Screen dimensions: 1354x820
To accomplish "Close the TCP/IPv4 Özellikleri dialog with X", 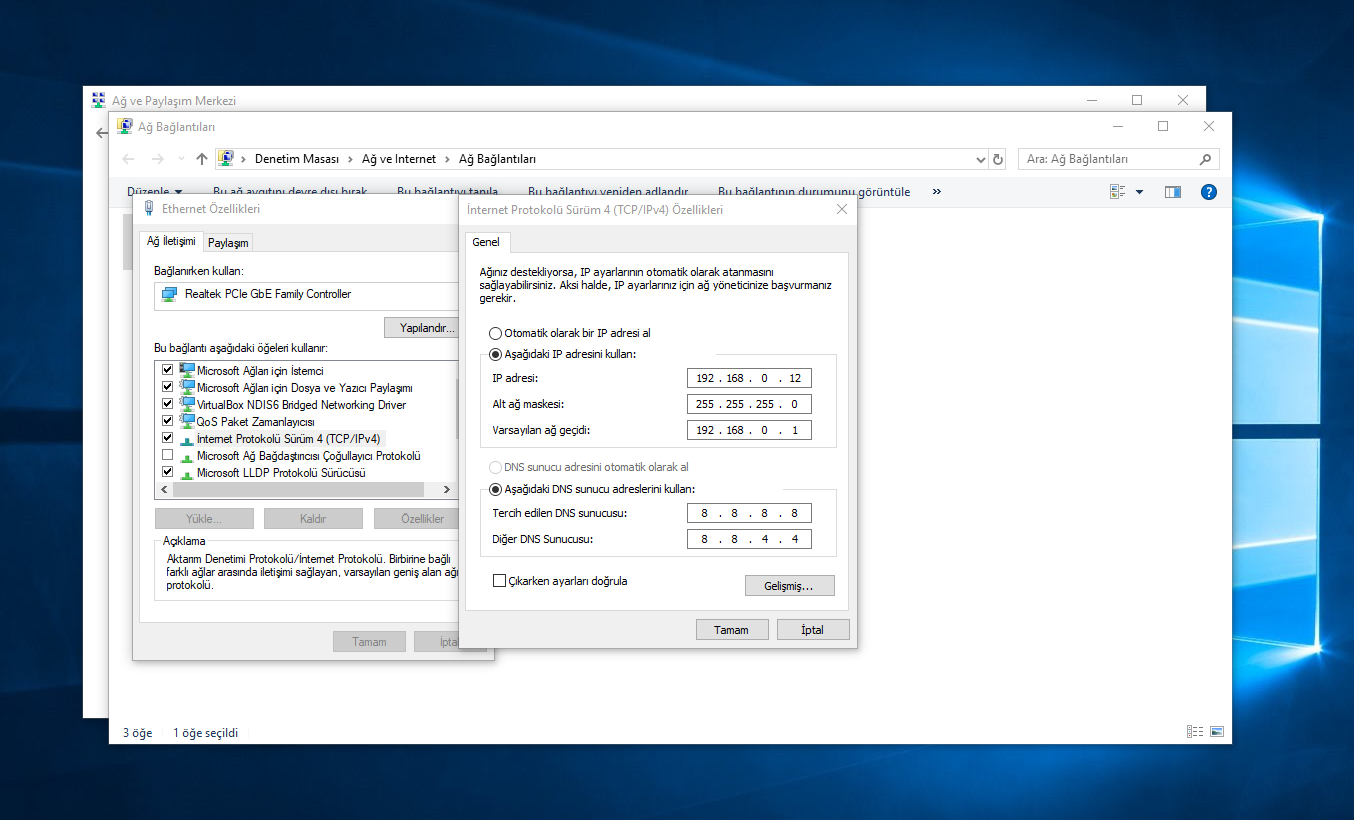I will [x=841, y=209].
